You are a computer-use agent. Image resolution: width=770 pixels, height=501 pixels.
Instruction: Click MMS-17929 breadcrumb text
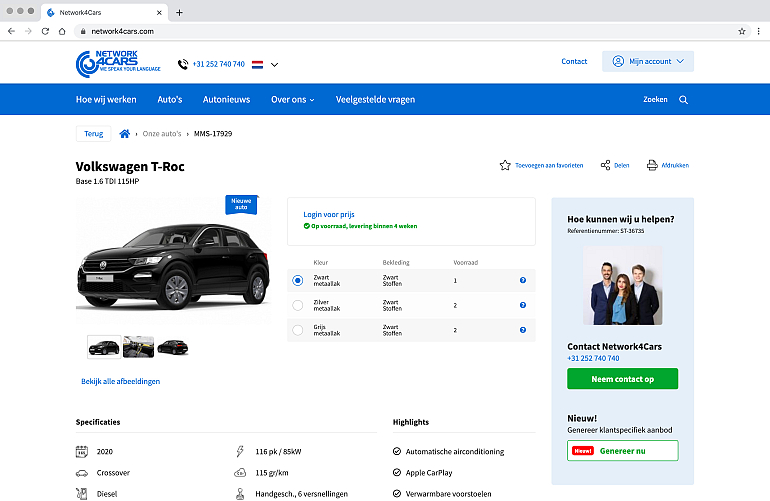click(213, 134)
